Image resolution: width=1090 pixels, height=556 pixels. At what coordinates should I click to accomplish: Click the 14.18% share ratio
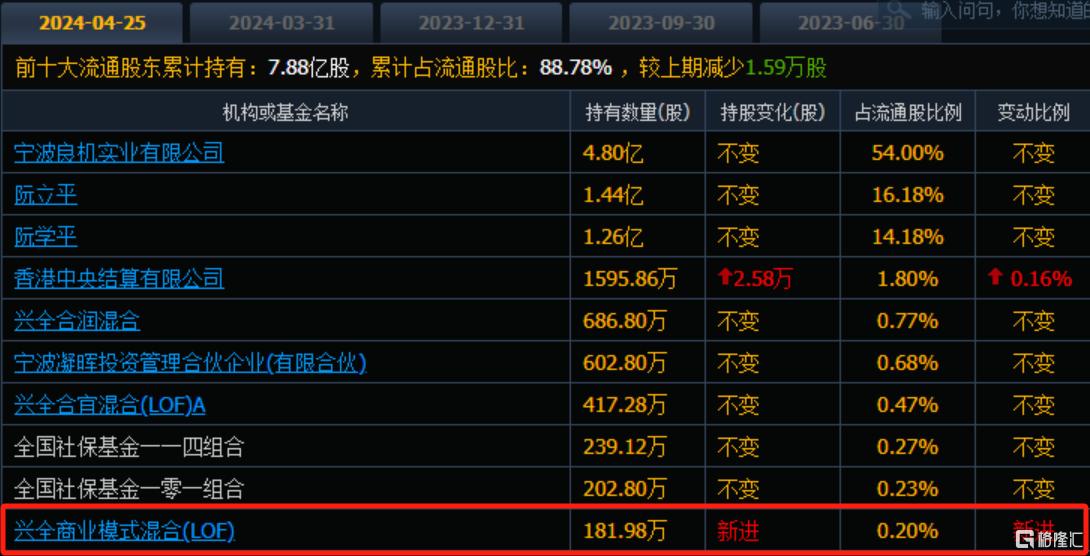(x=908, y=237)
